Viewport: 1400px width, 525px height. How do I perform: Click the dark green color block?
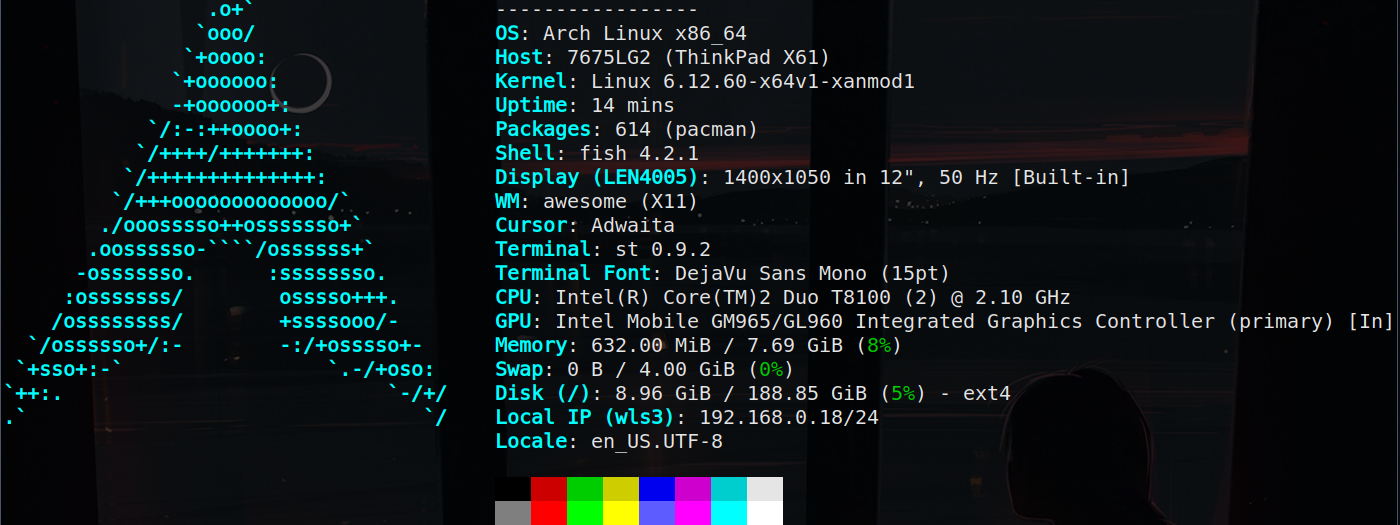coord(585,489)
